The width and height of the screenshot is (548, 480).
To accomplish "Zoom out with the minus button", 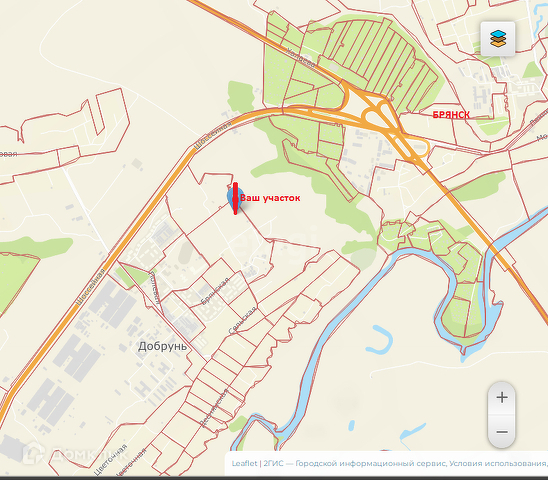I will (x=502, y=432).
